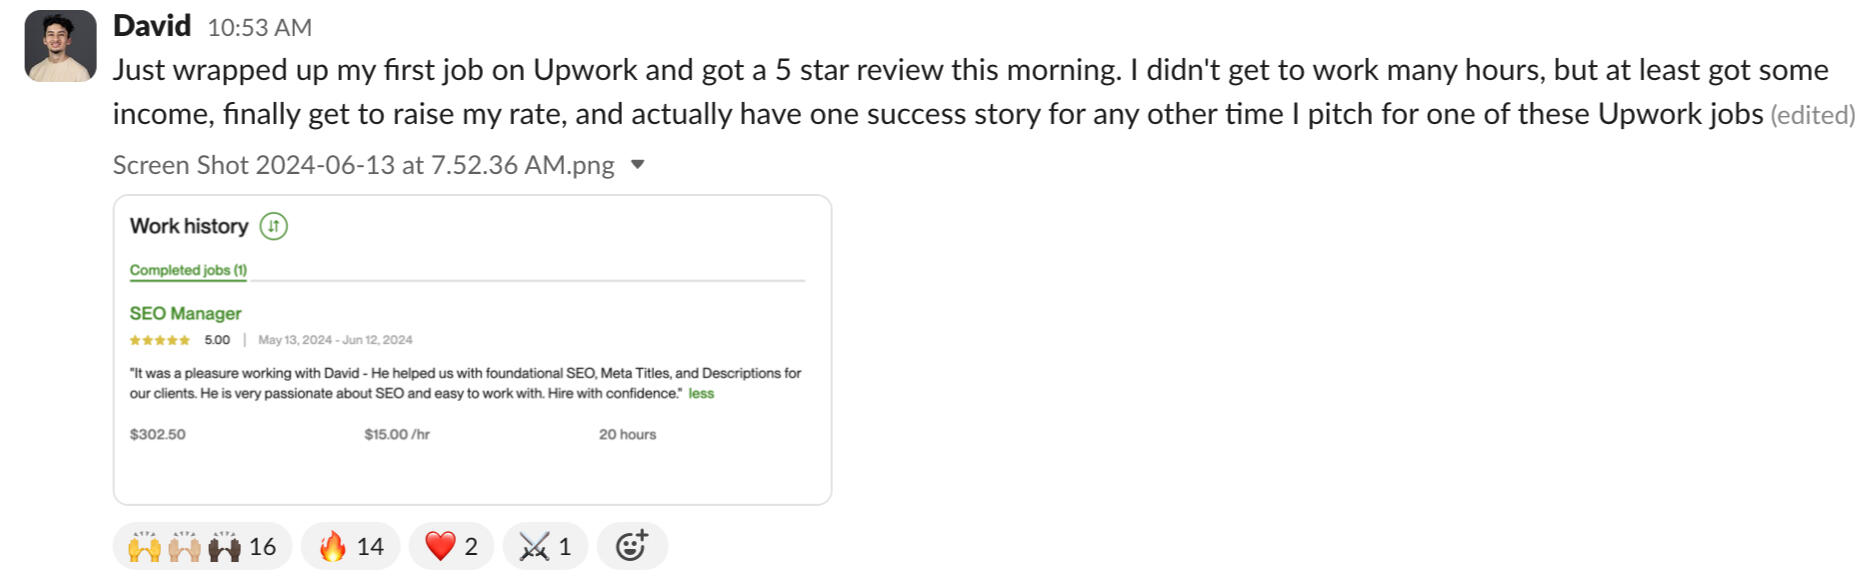This screenshot has width=1872, height=588.
Task: Open the SEO Manager job title
Action: (x=185, y=314)
